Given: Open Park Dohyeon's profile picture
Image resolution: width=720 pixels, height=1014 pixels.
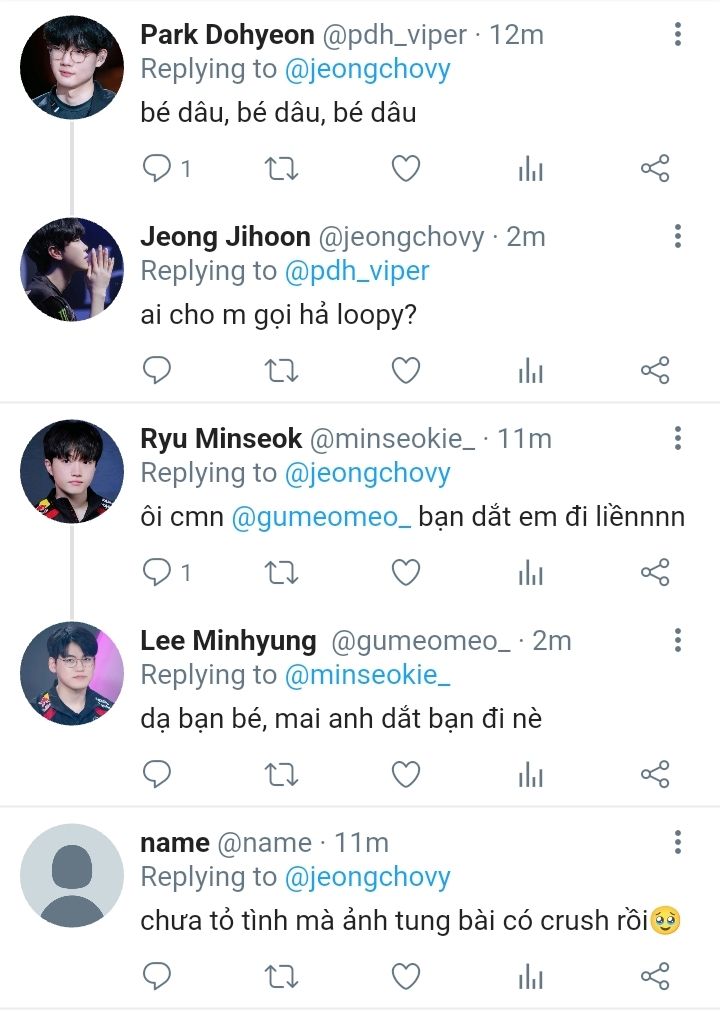Looking at the screenshot, I should [72, 67].
